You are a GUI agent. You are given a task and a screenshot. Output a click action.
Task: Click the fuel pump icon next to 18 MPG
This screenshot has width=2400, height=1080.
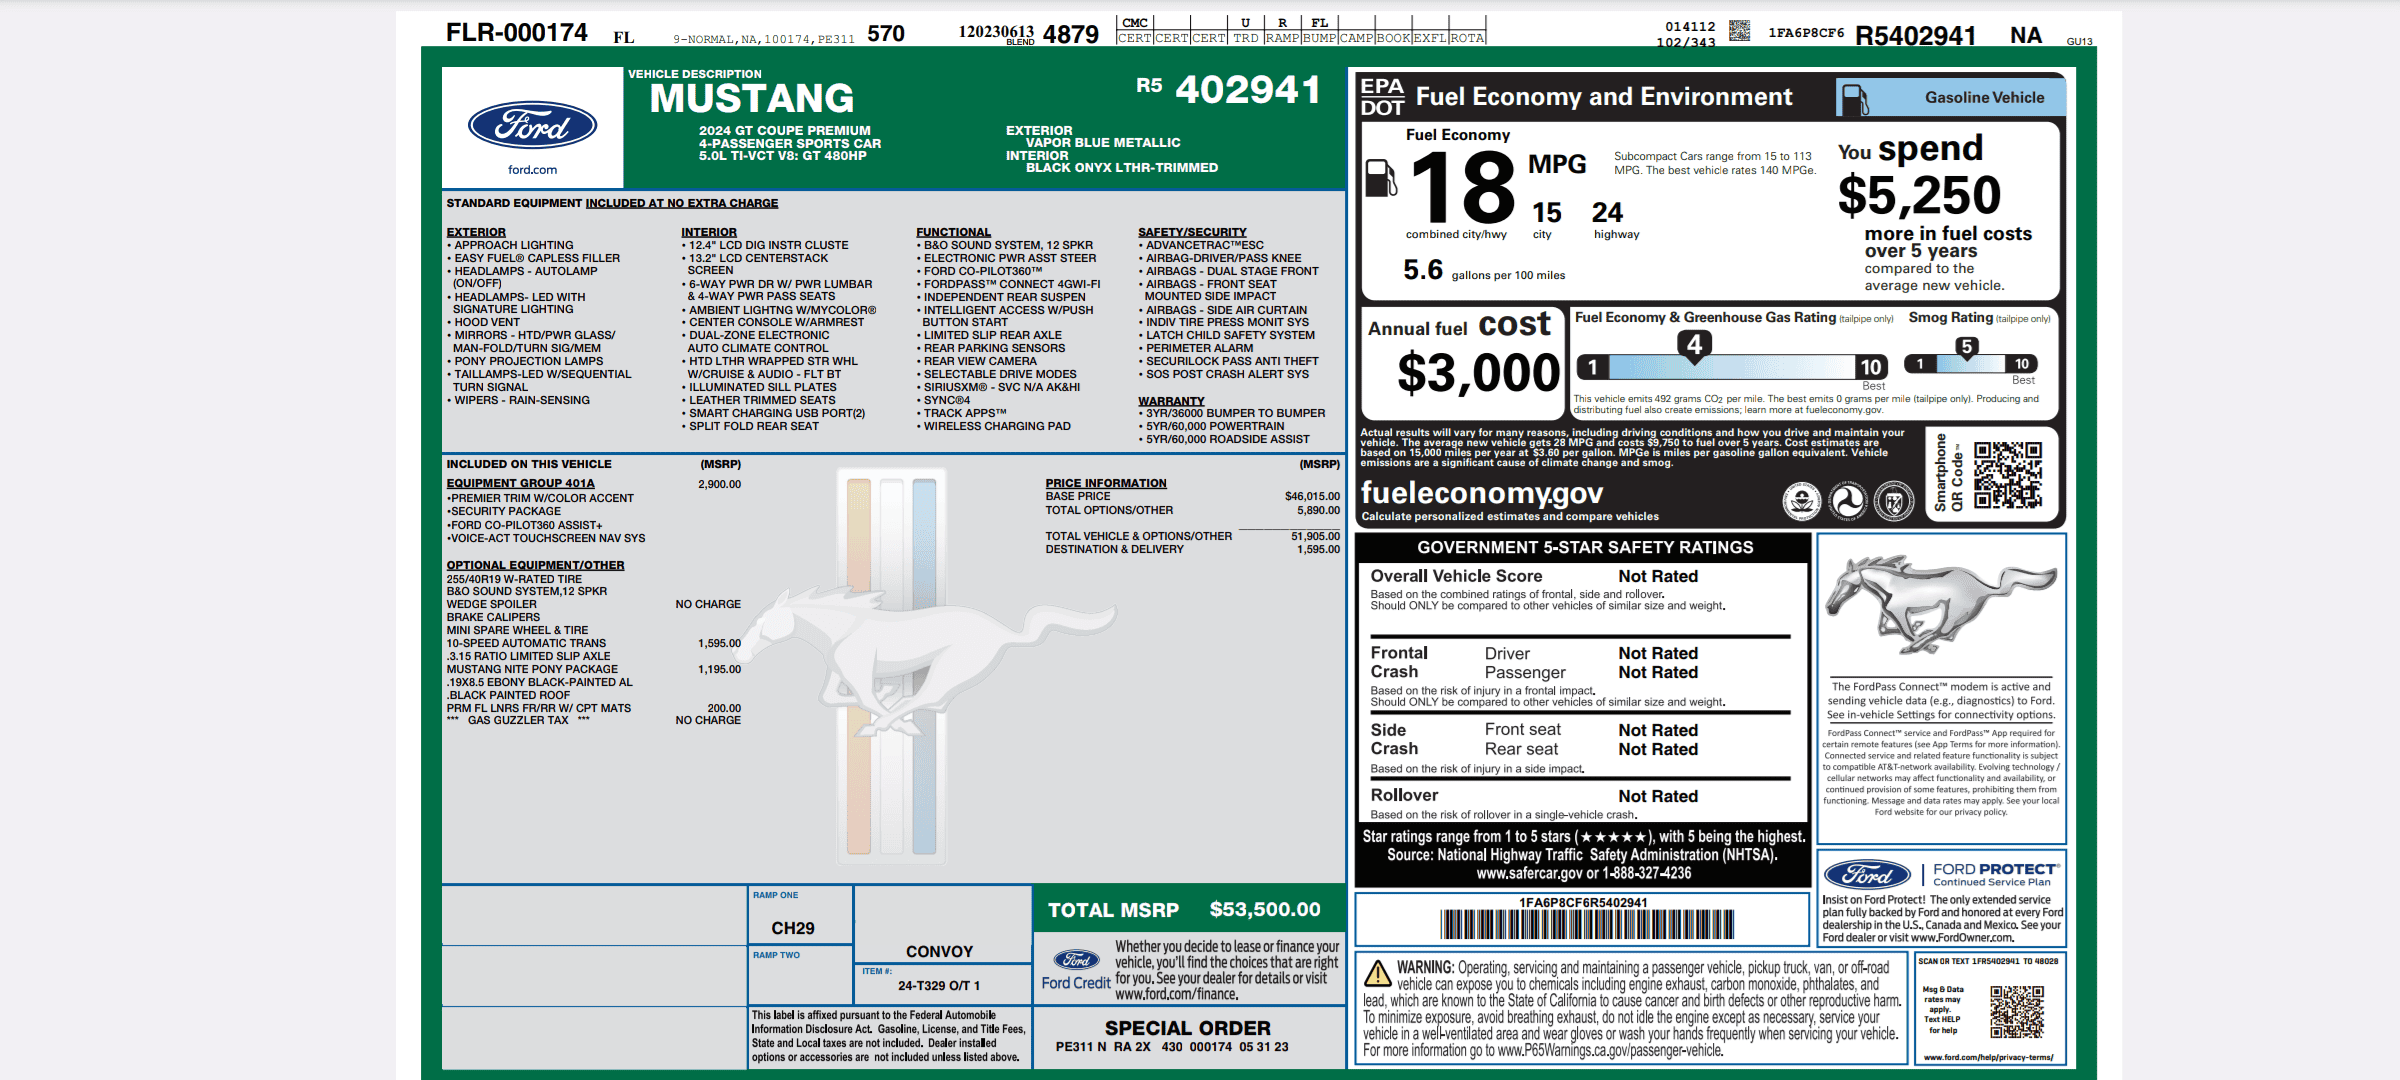[1381, 178]
